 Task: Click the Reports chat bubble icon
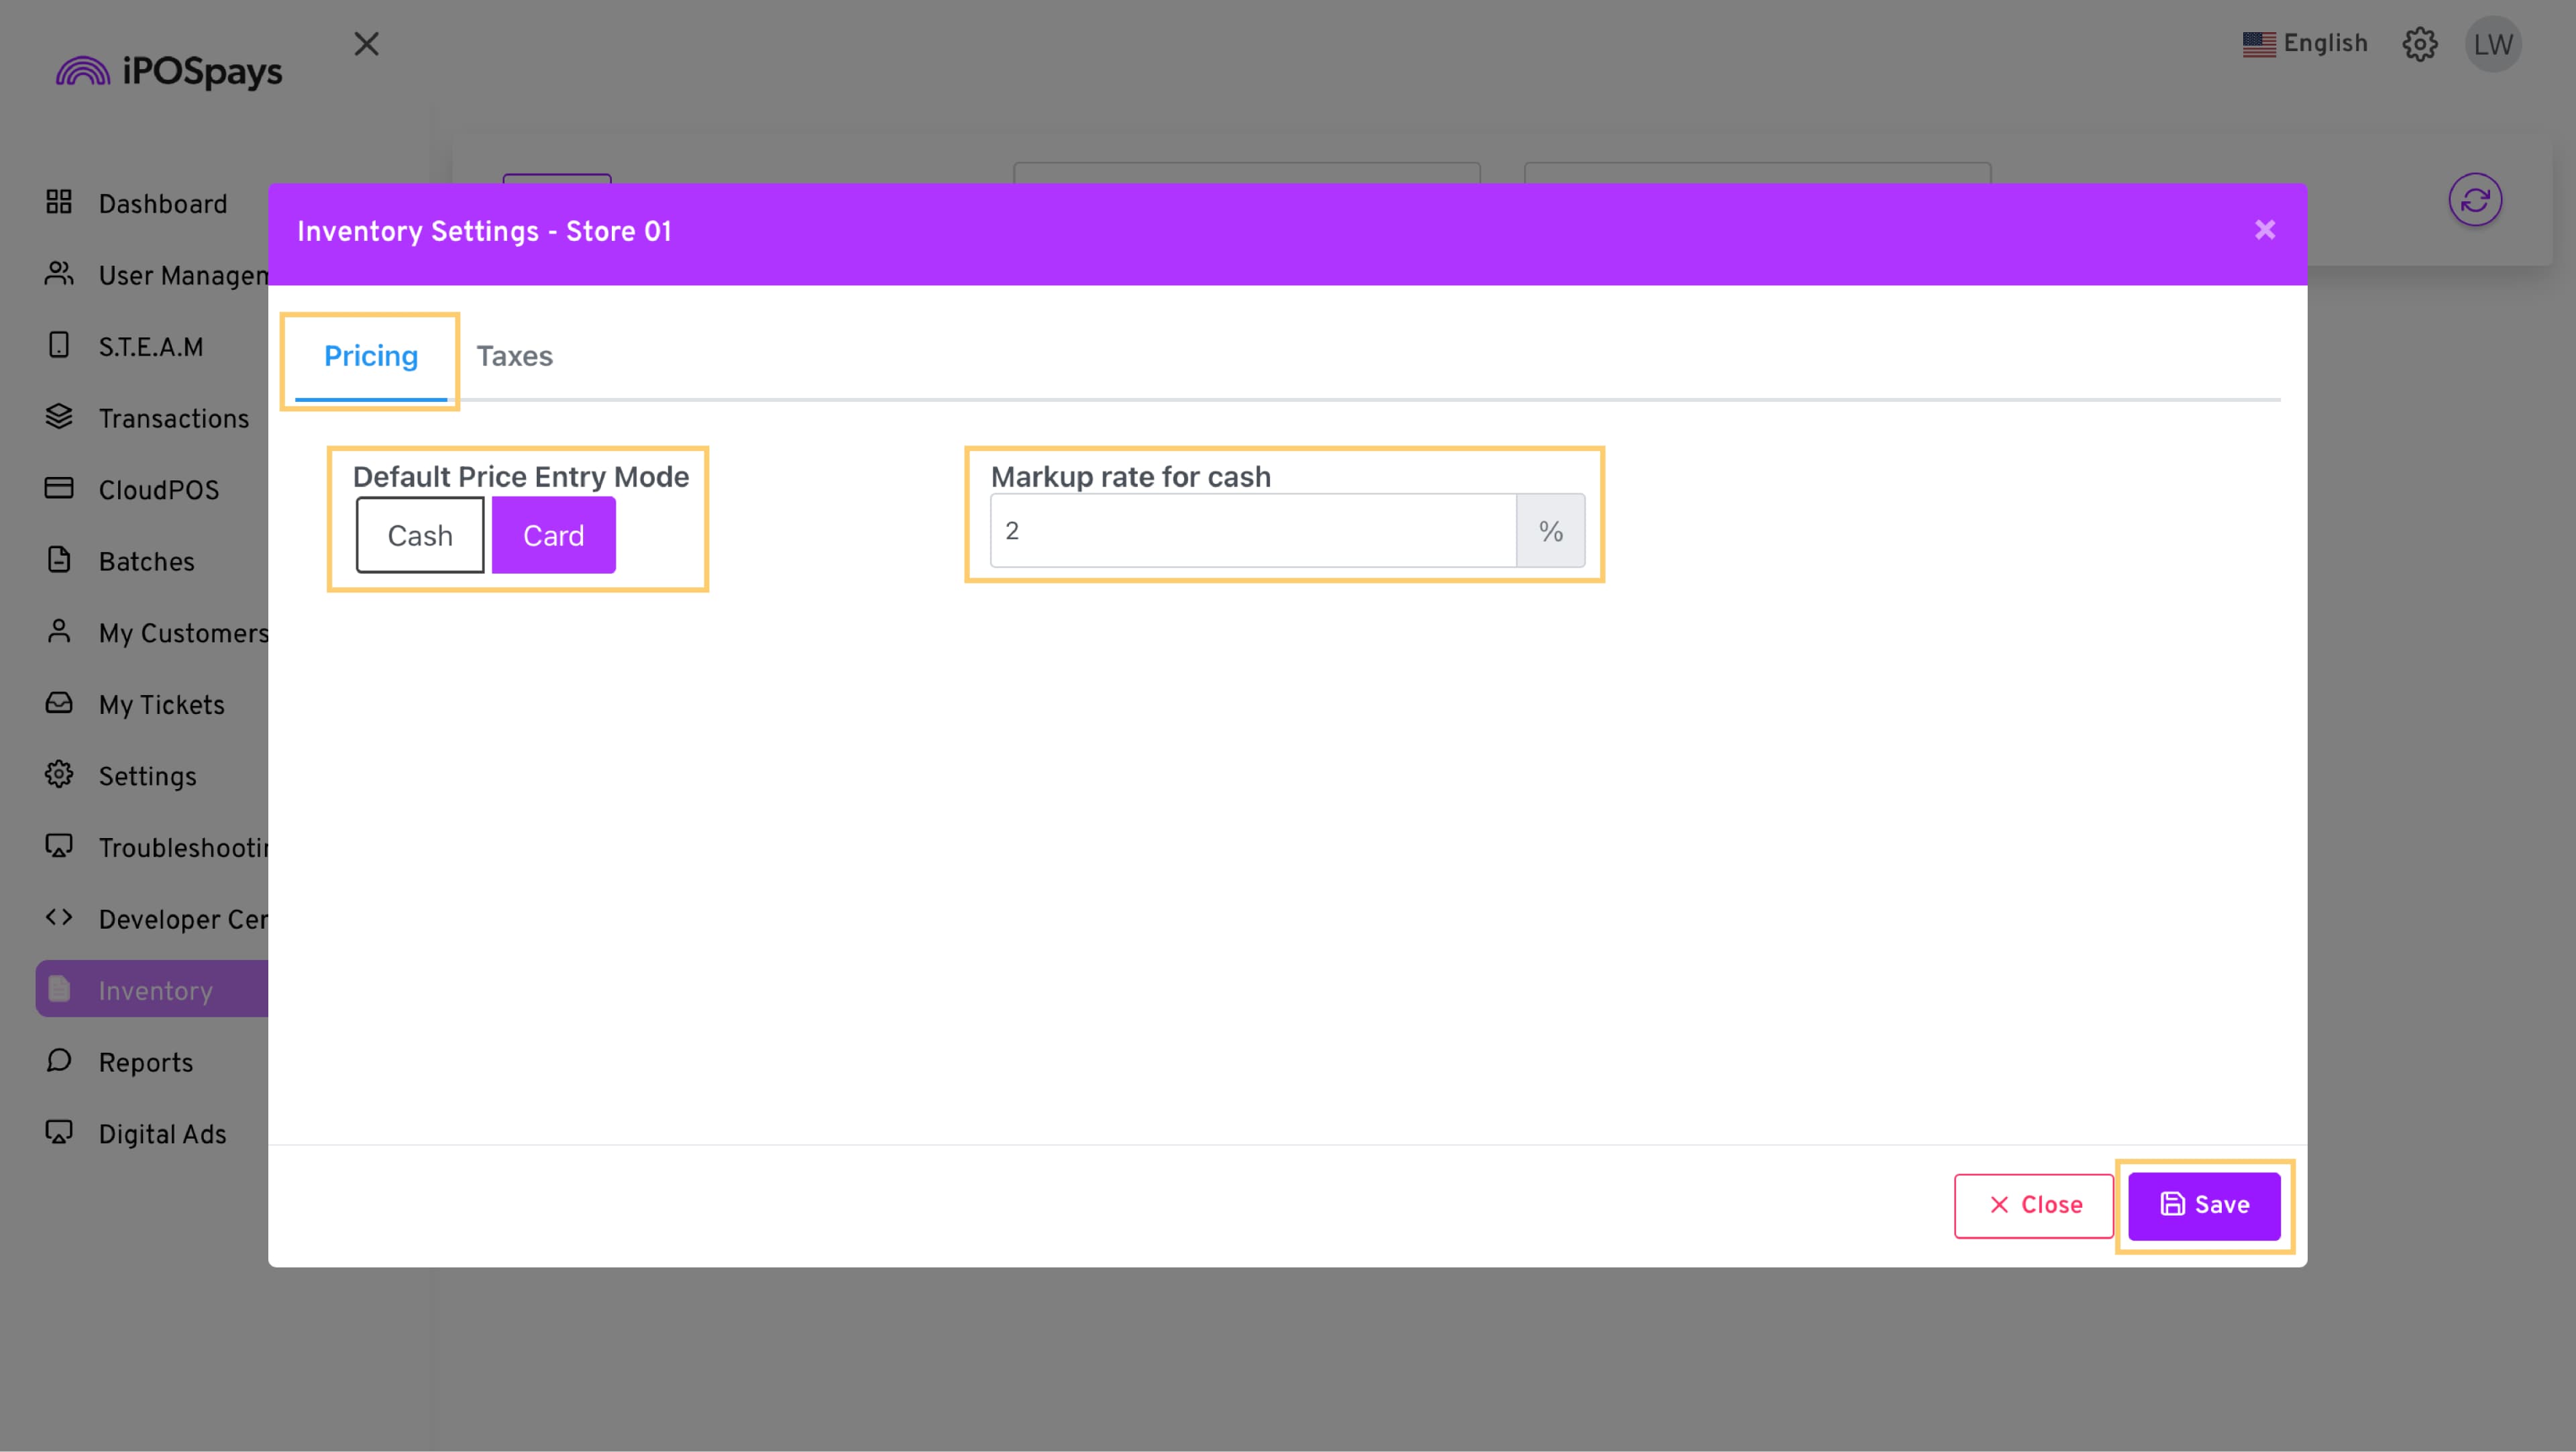click(x=59, y=1061)
